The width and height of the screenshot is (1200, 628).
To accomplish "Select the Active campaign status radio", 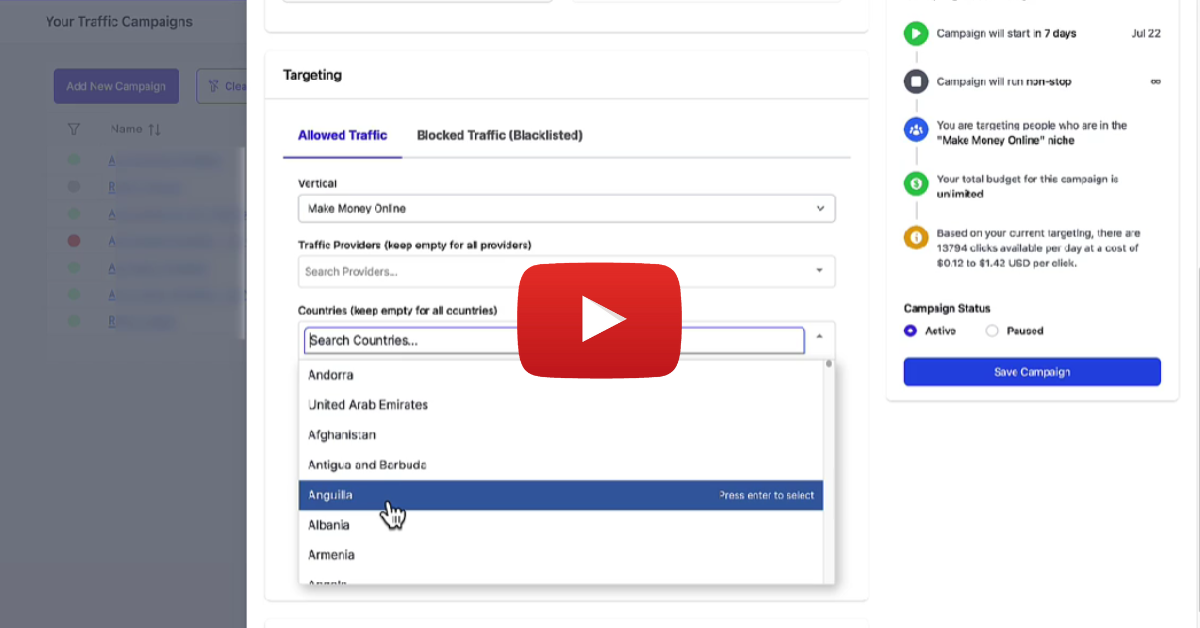I will pyautogui.click(x=910, y=331).
